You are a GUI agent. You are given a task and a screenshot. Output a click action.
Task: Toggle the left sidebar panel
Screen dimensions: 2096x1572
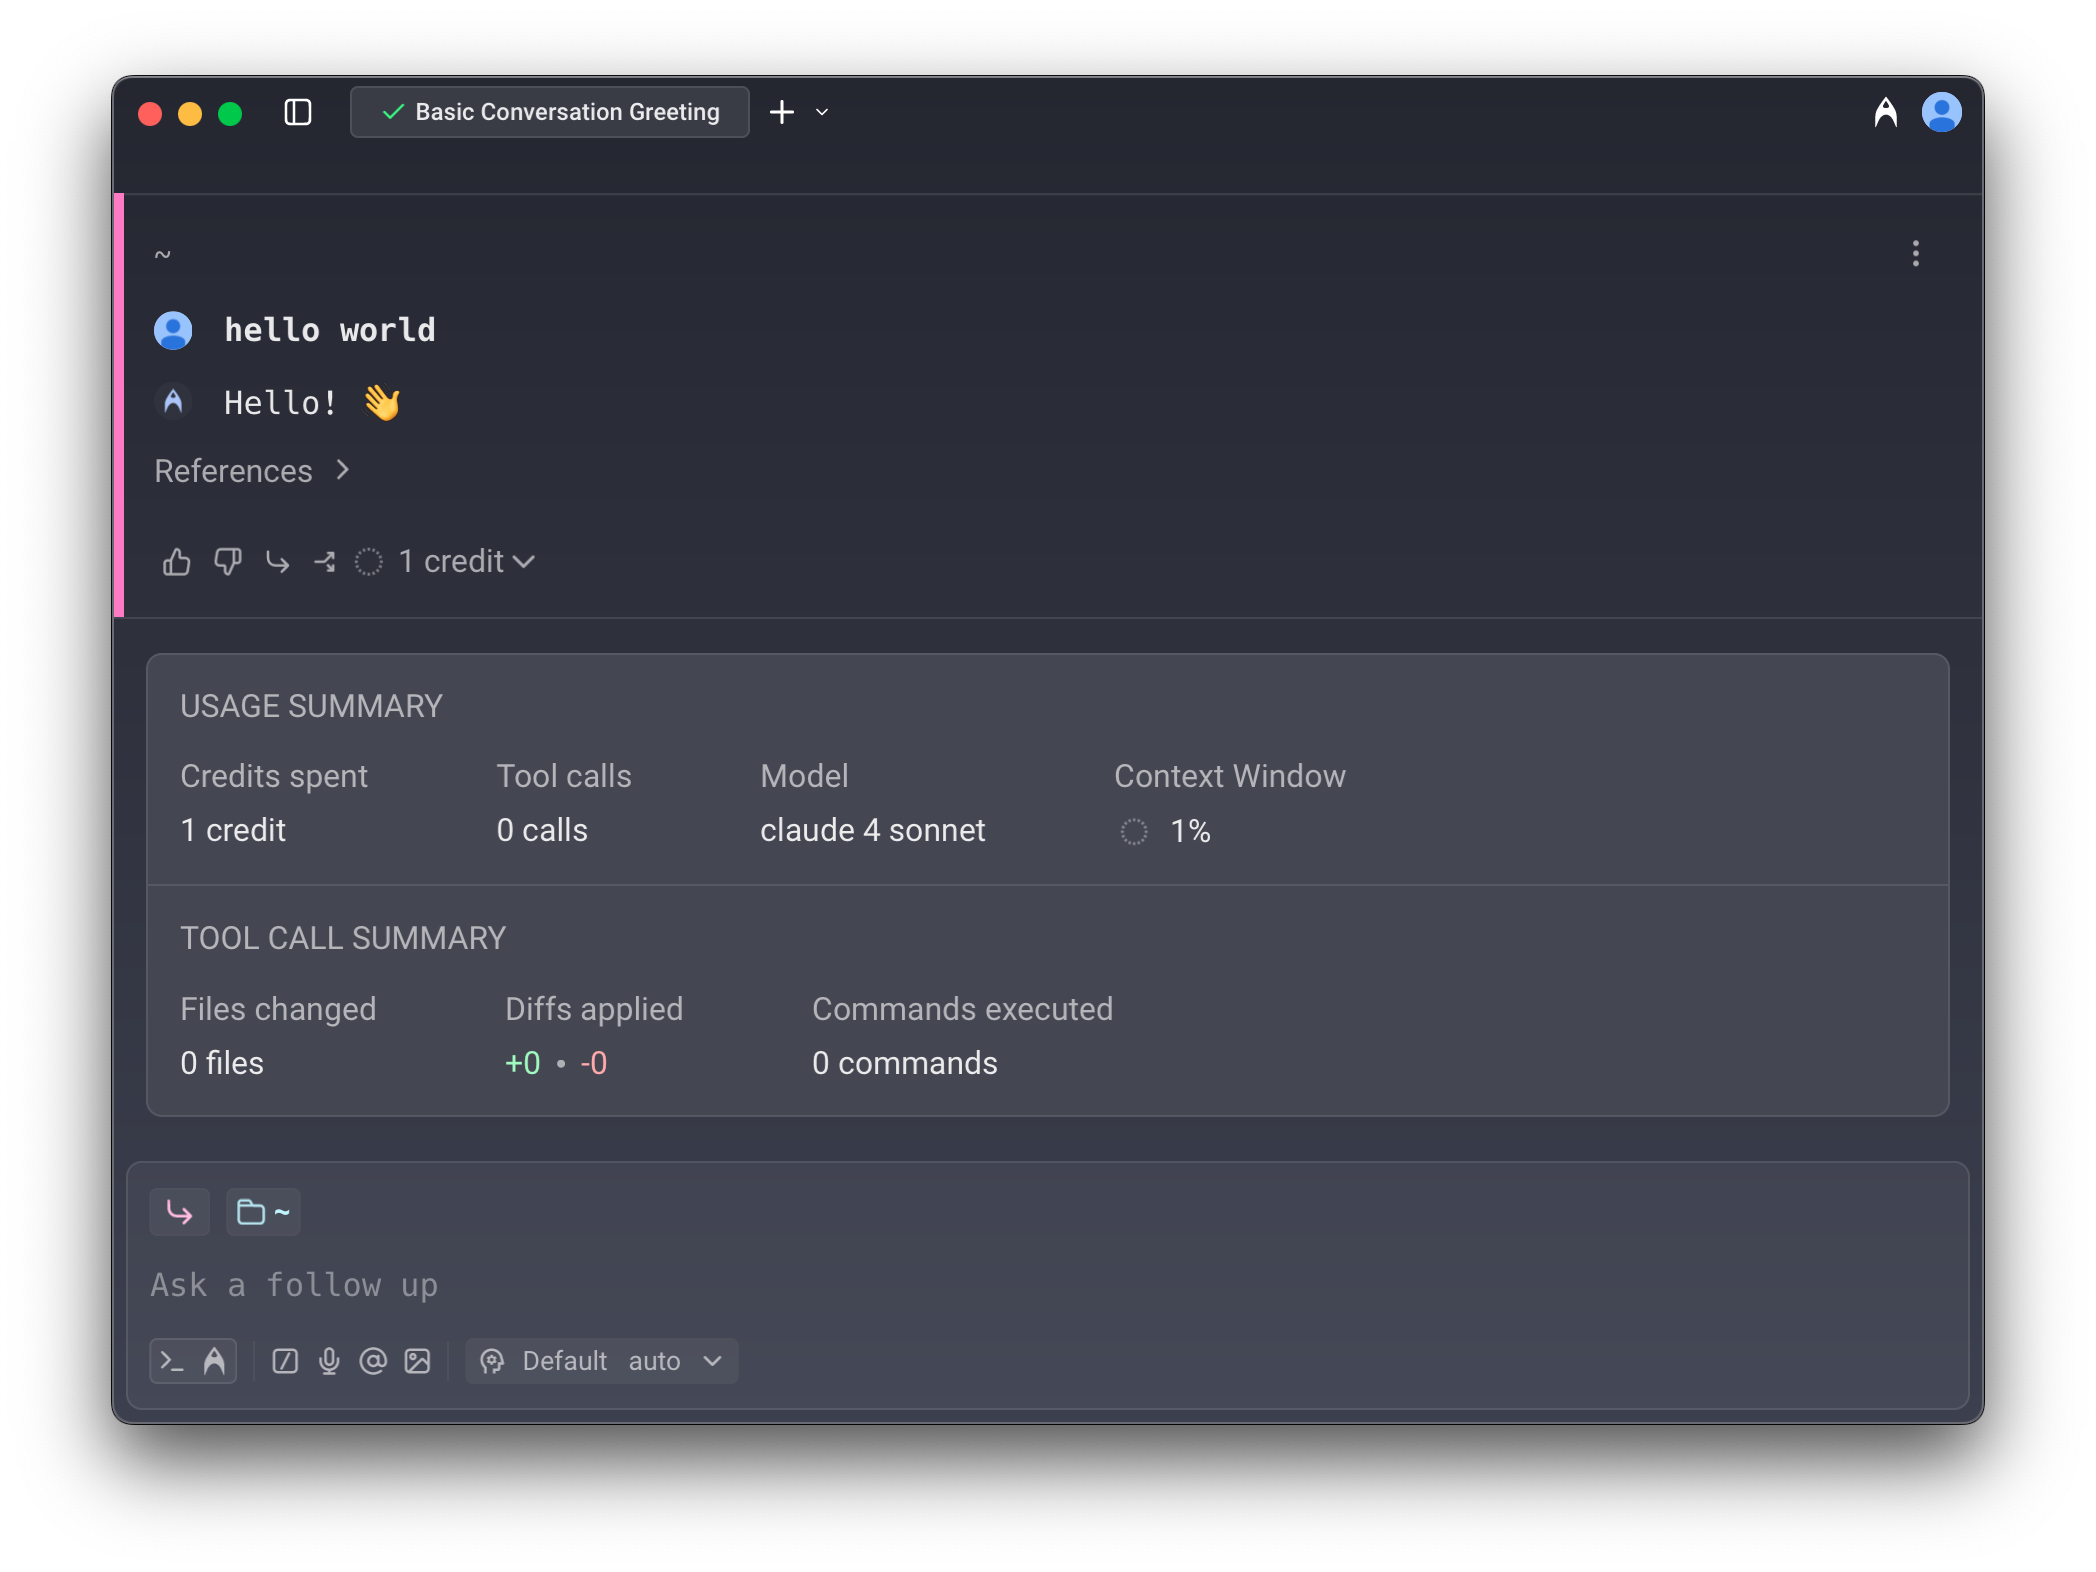click(x=298, y=112)
